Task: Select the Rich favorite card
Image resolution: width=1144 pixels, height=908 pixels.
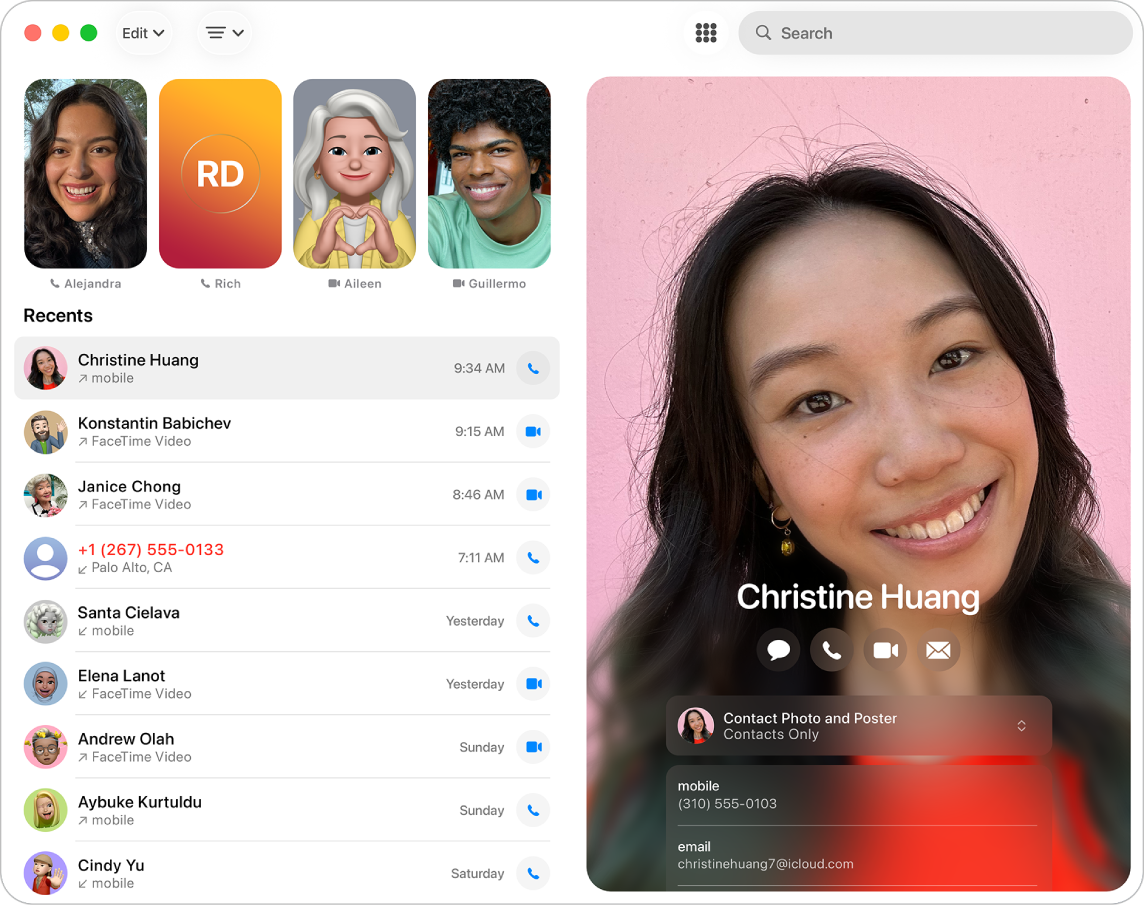Action: (220, 174)
